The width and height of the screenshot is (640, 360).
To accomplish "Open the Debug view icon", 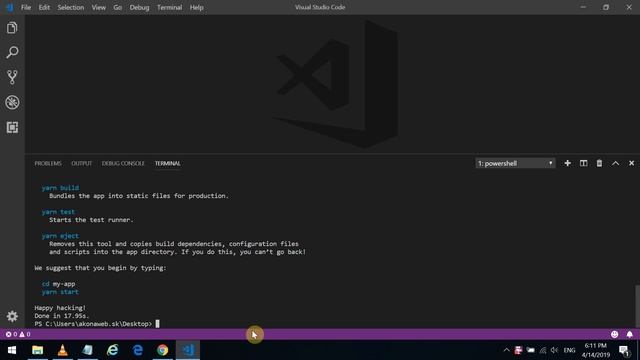I will [x=12, y=102].
